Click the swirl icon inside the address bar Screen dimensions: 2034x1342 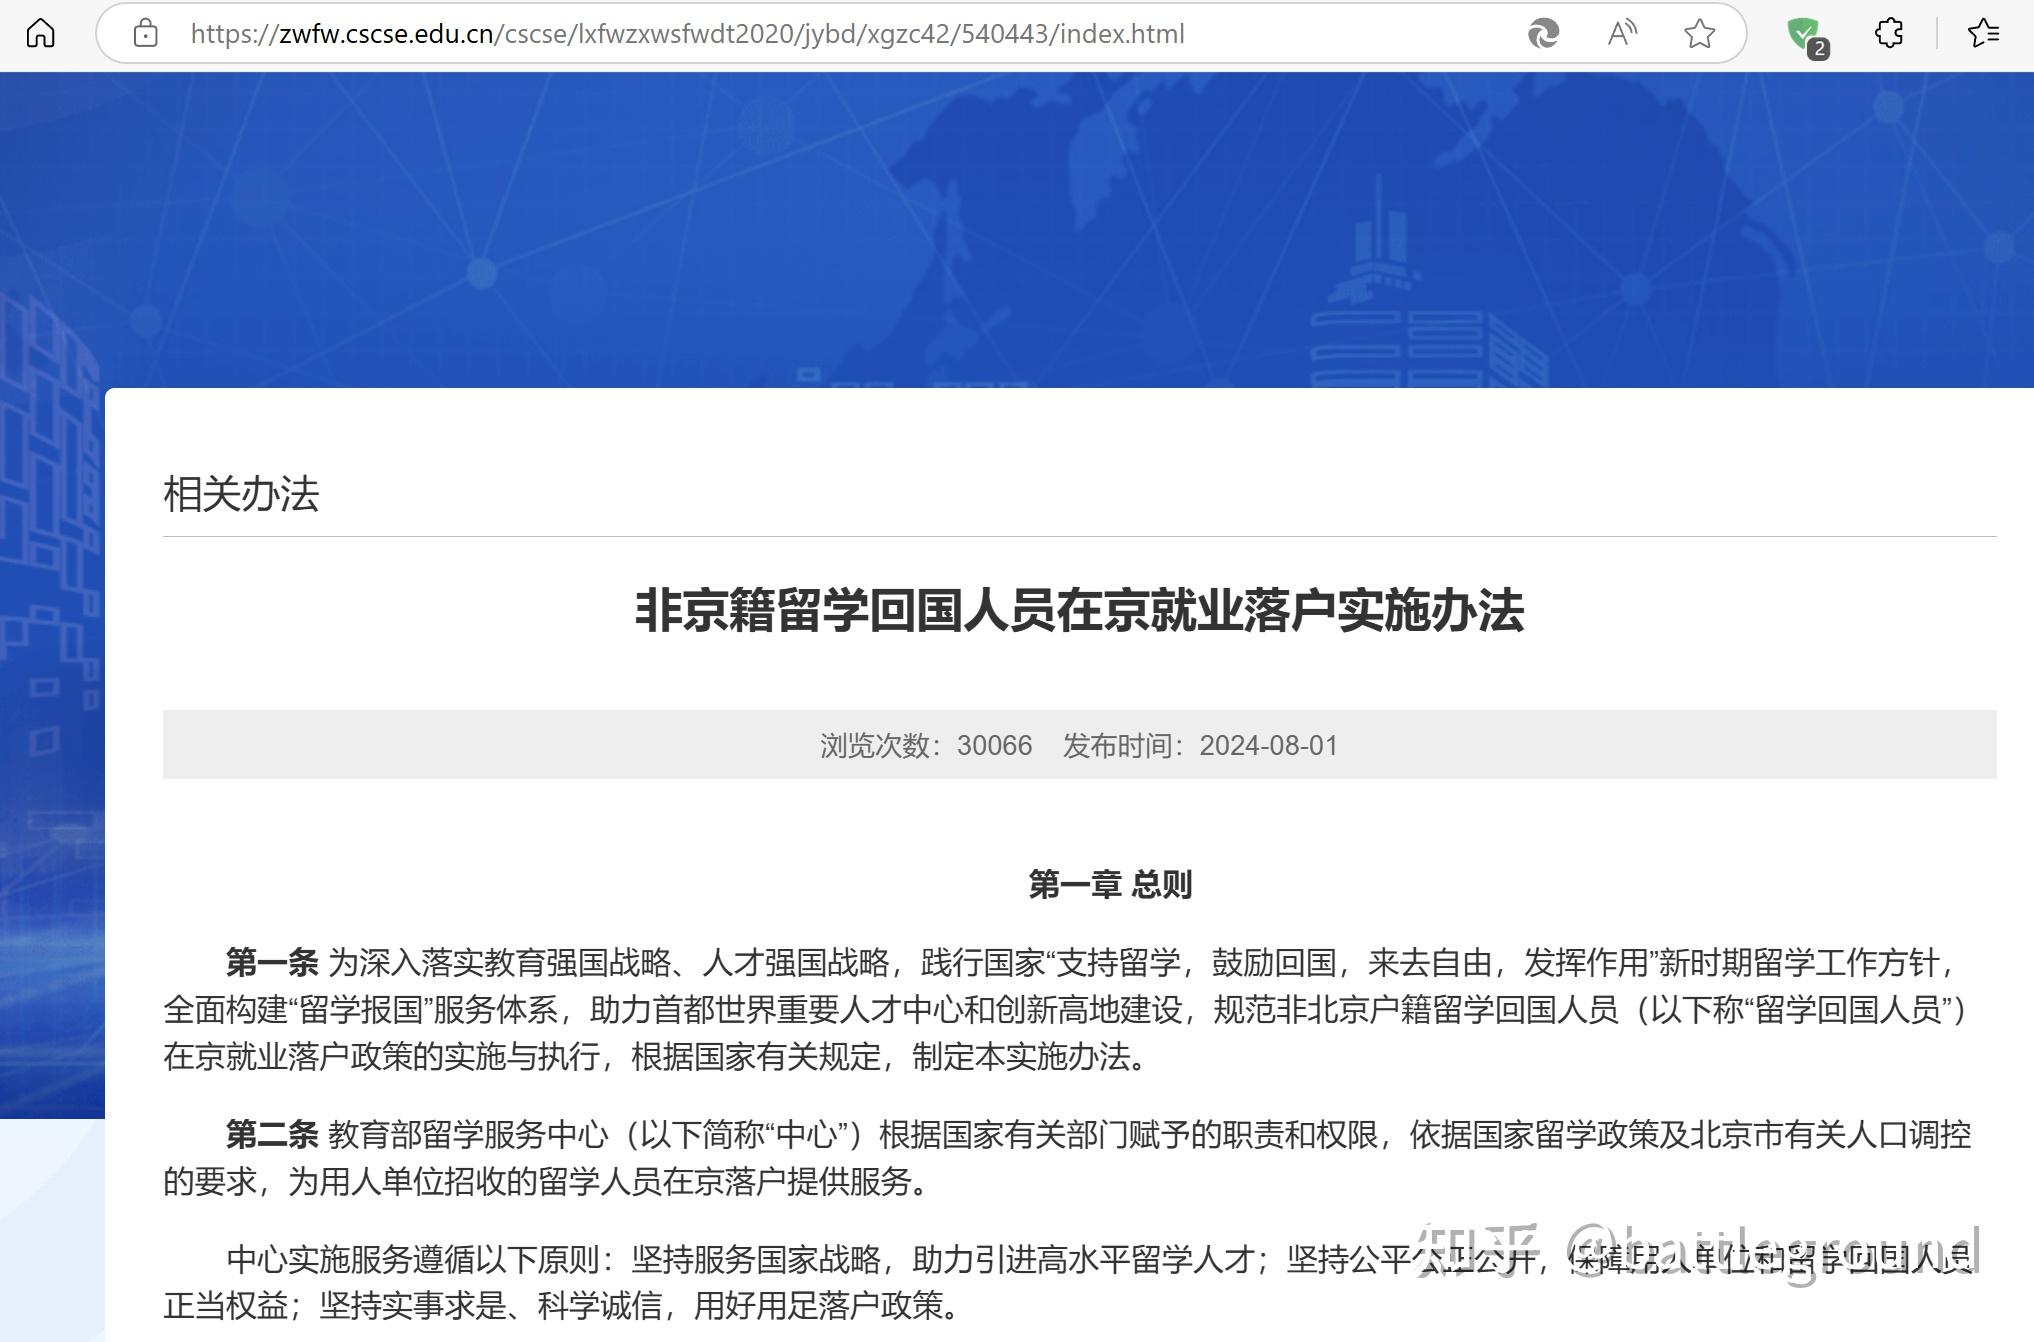point(1545,33)
